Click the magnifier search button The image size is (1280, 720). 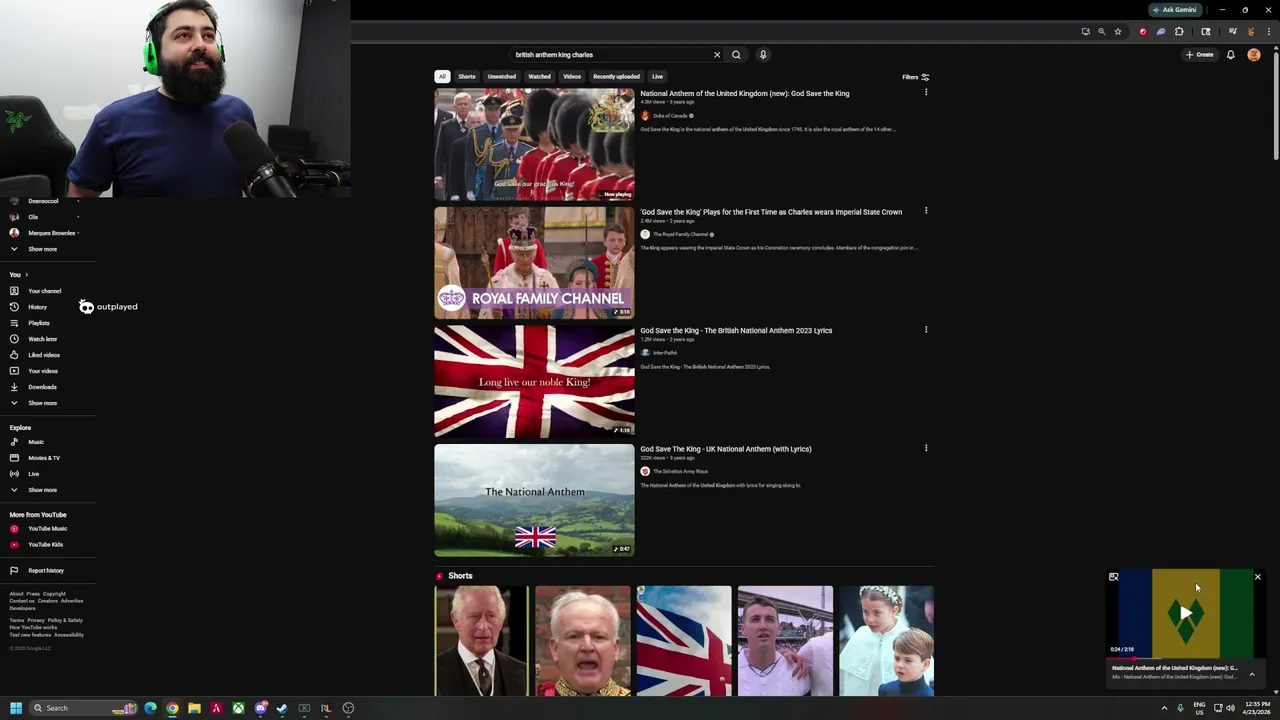736,55
